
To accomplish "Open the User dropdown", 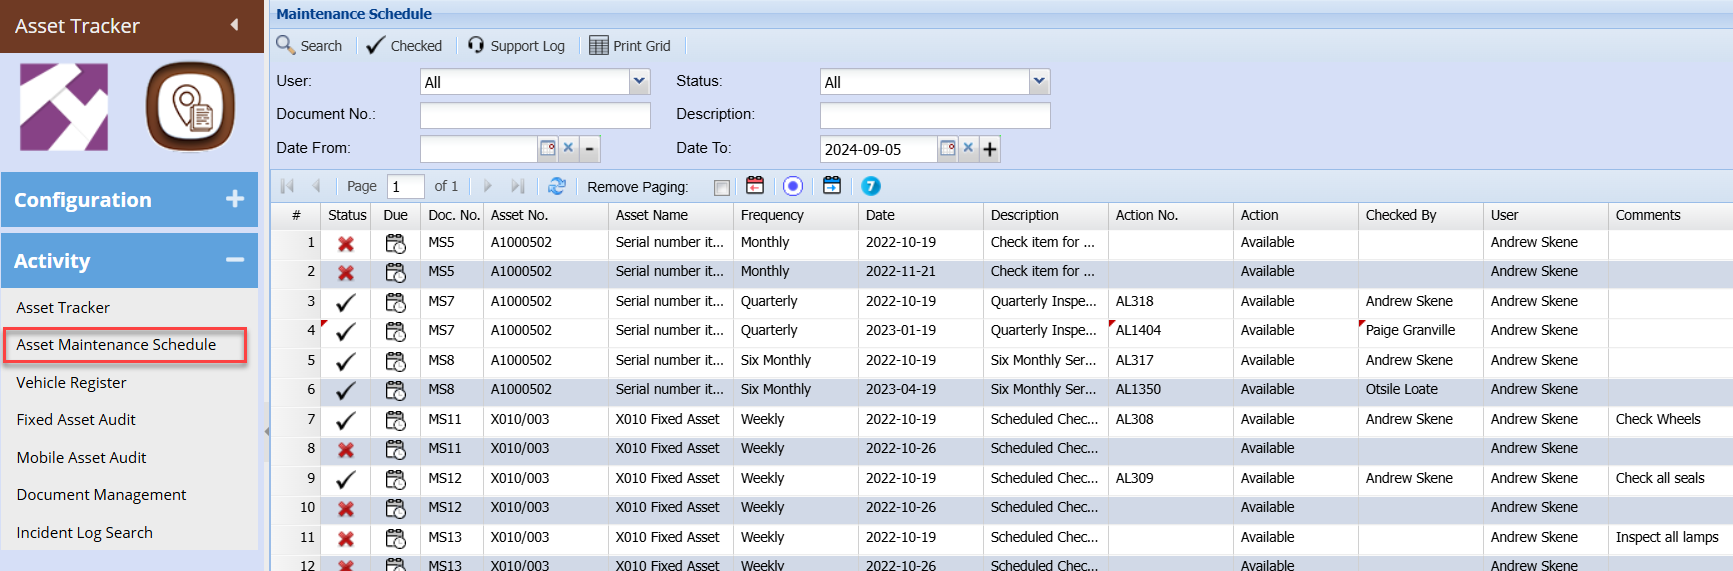I will pyautogui.click(x=639, y=82).
